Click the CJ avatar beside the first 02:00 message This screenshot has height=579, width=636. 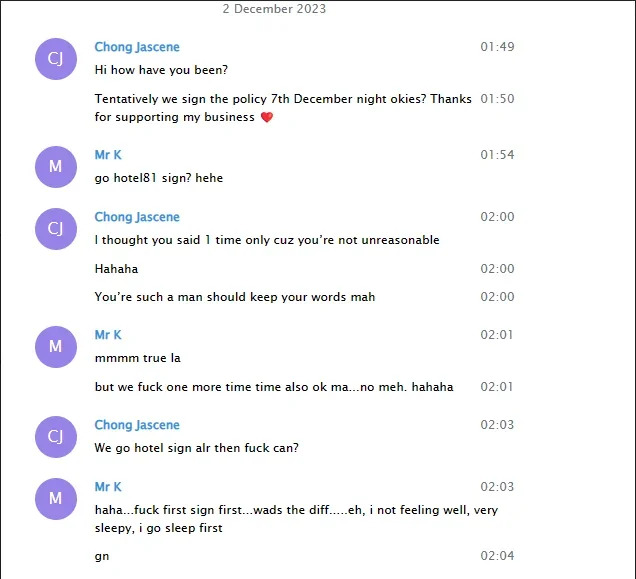tap(55, 229)
